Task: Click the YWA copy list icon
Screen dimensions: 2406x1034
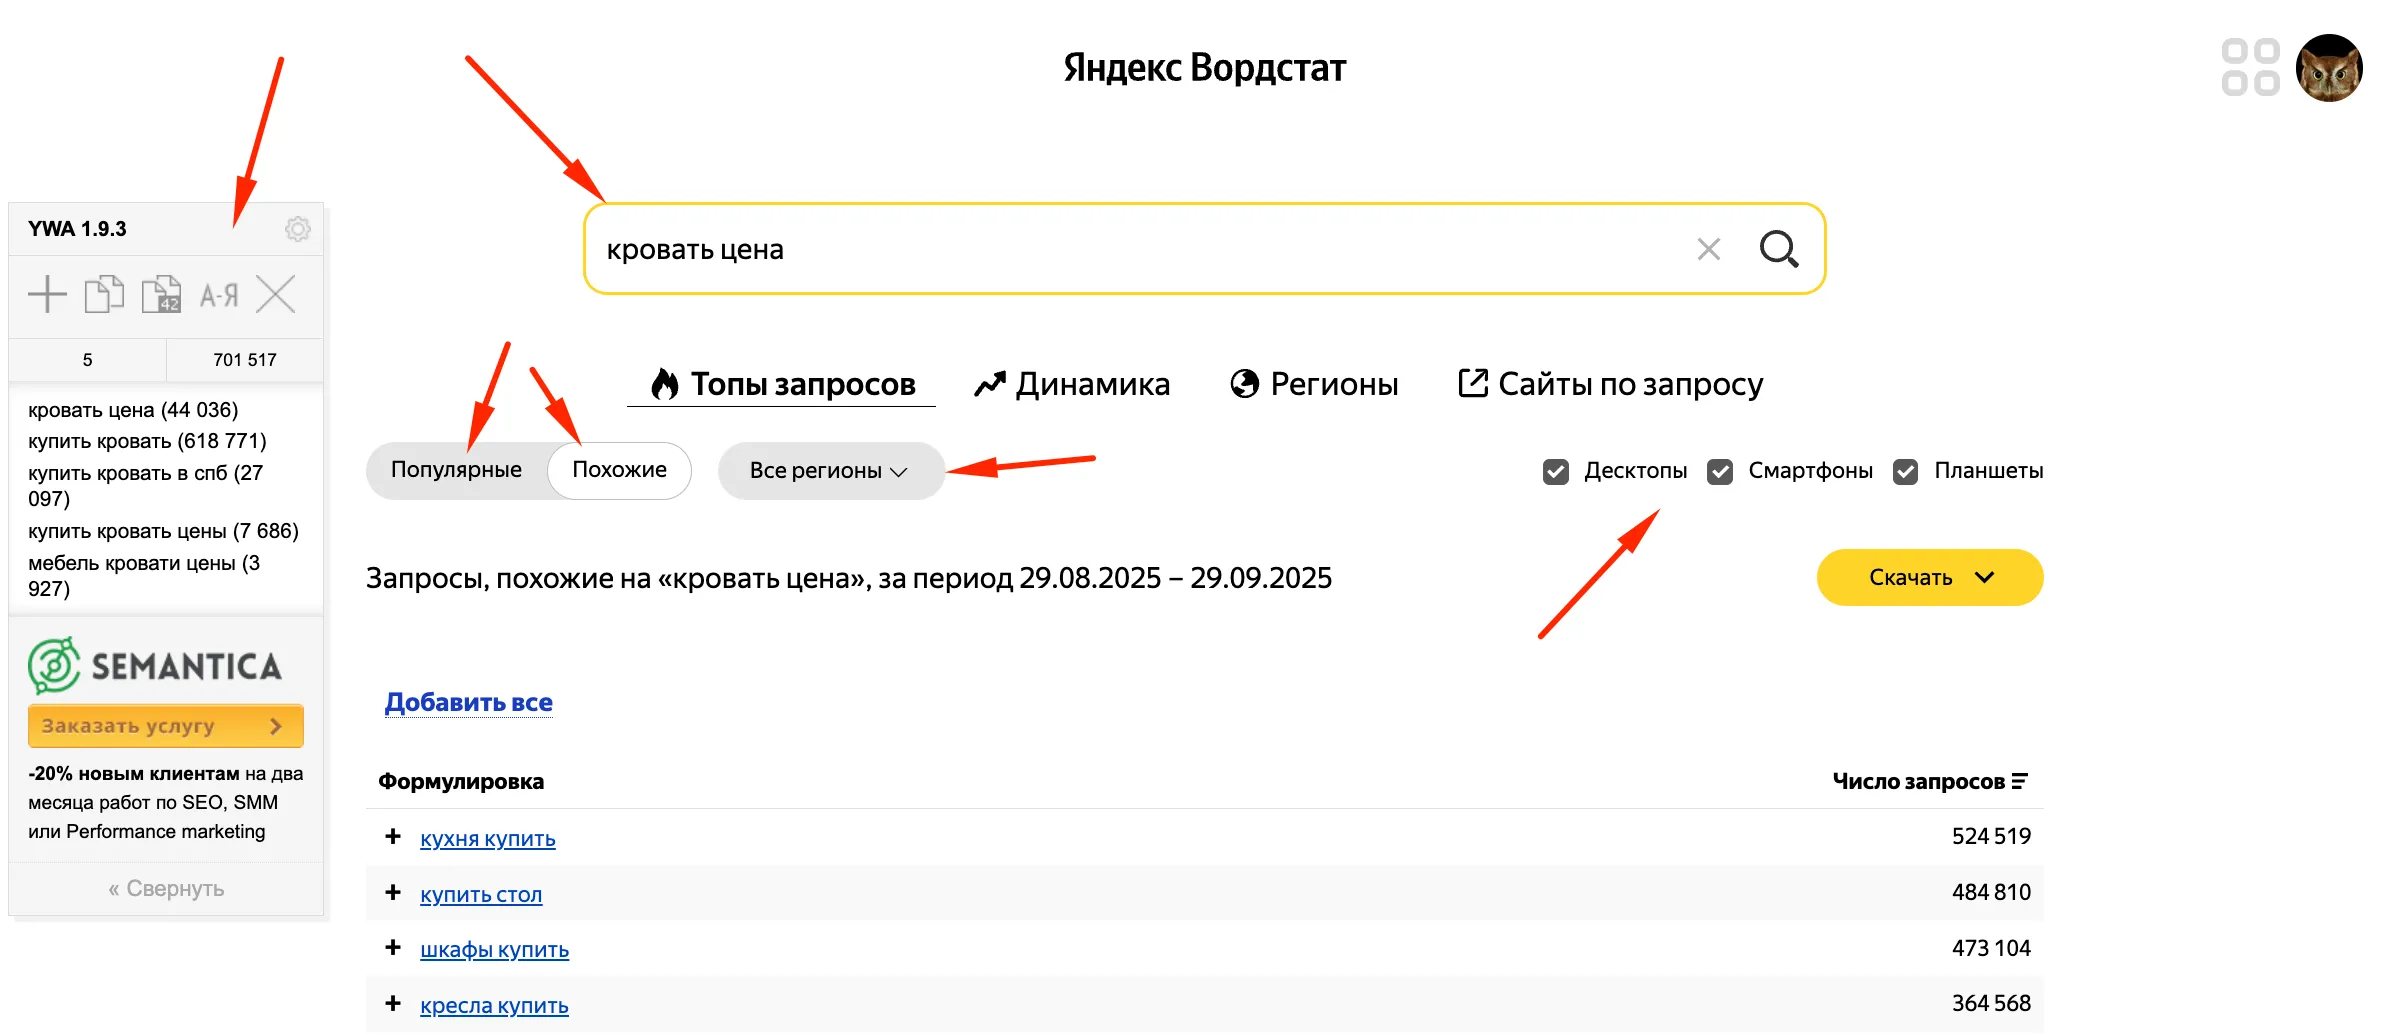Action: pyautogui.click(x=104, y=295)
